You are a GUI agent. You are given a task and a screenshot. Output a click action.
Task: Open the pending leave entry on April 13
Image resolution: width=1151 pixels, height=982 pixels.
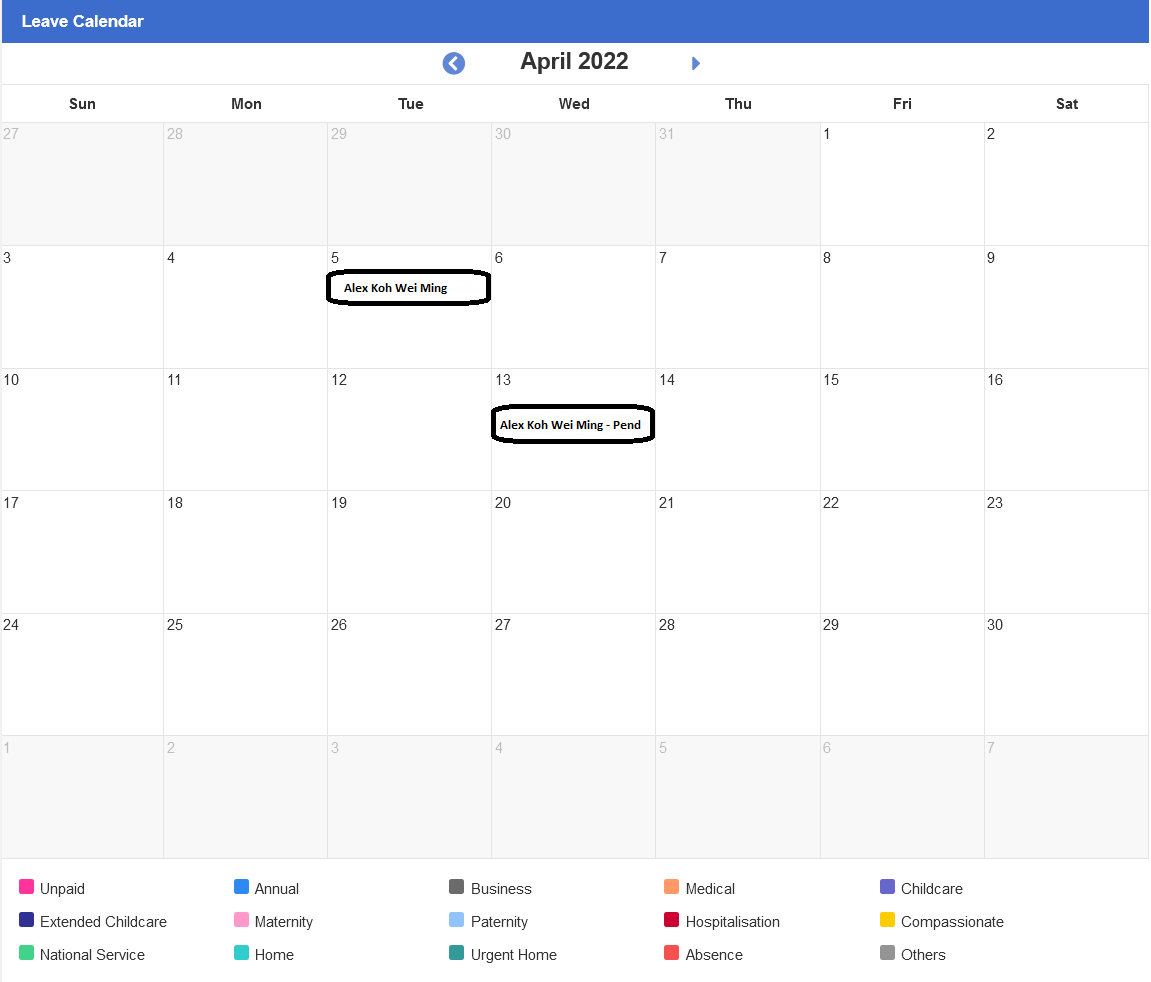[x=572, y=424]
